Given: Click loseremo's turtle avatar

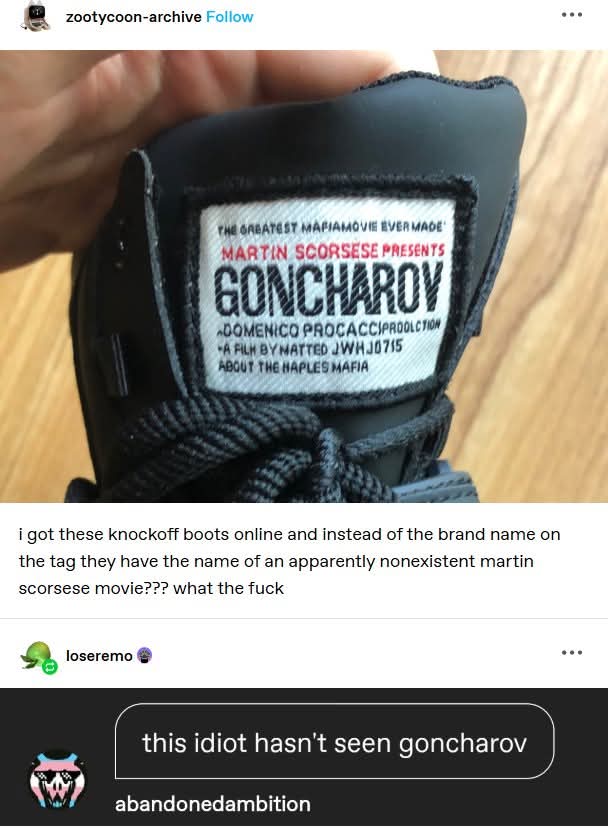Looking at the screenshot, I should [36, 656].
